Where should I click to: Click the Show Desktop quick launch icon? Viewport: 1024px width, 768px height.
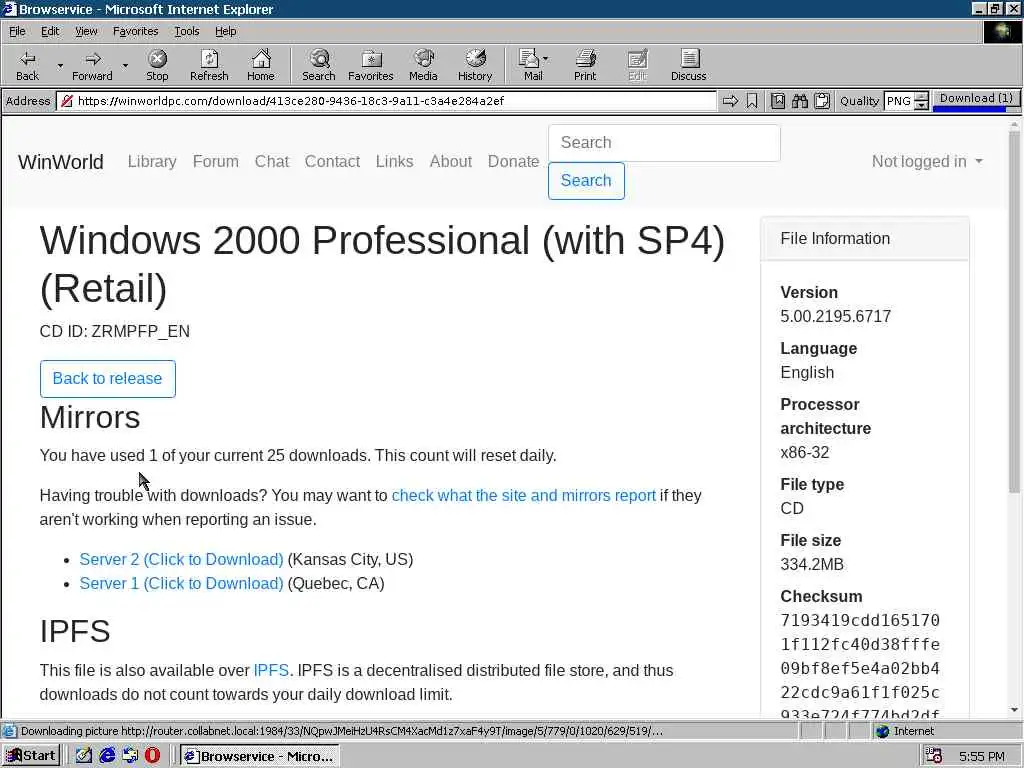tap(84, 756)
